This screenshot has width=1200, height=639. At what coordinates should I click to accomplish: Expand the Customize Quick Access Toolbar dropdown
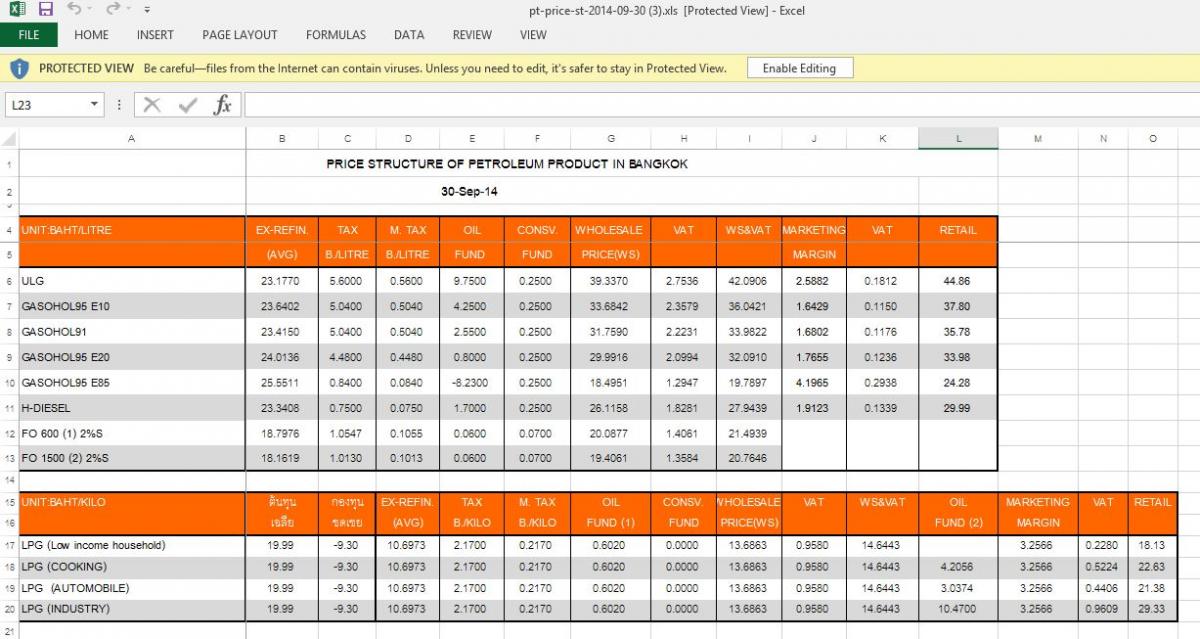(x=147, y=9)
